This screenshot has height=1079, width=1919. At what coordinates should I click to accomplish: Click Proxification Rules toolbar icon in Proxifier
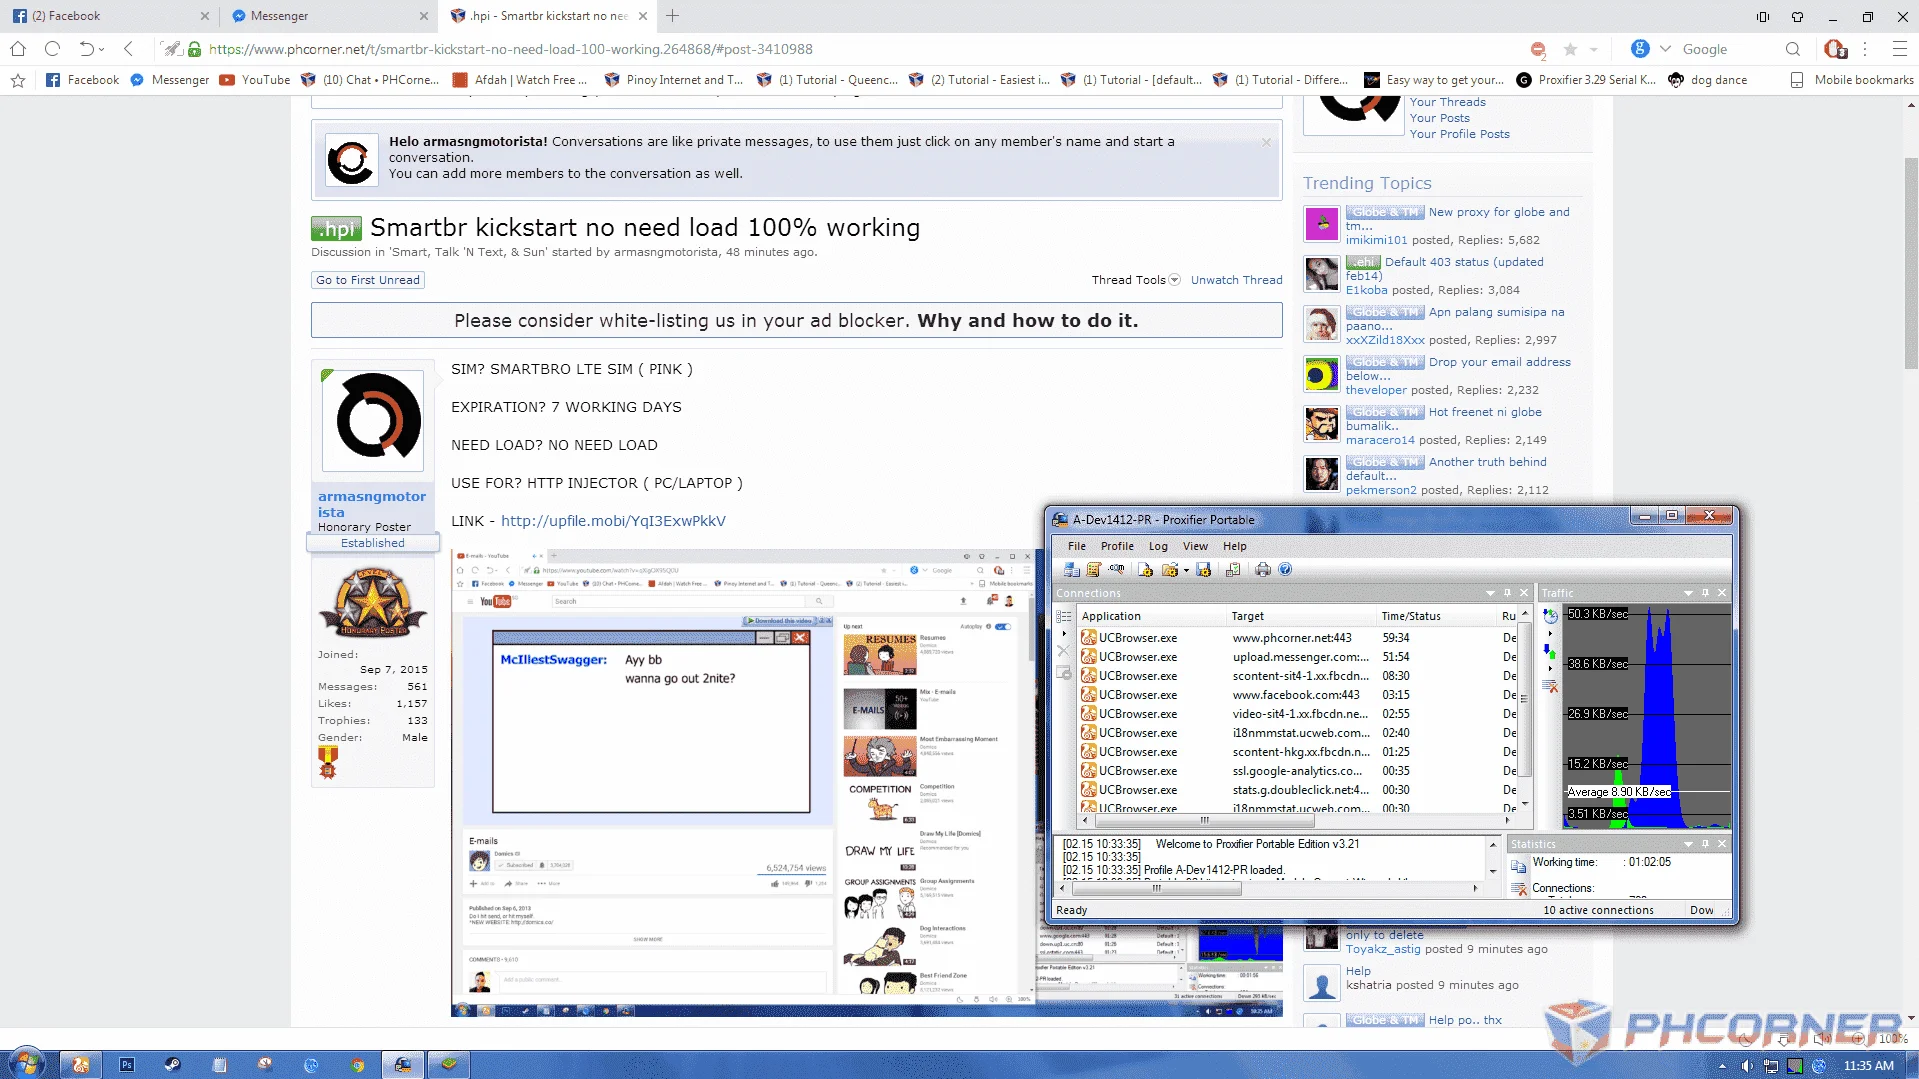[1094, 569]
